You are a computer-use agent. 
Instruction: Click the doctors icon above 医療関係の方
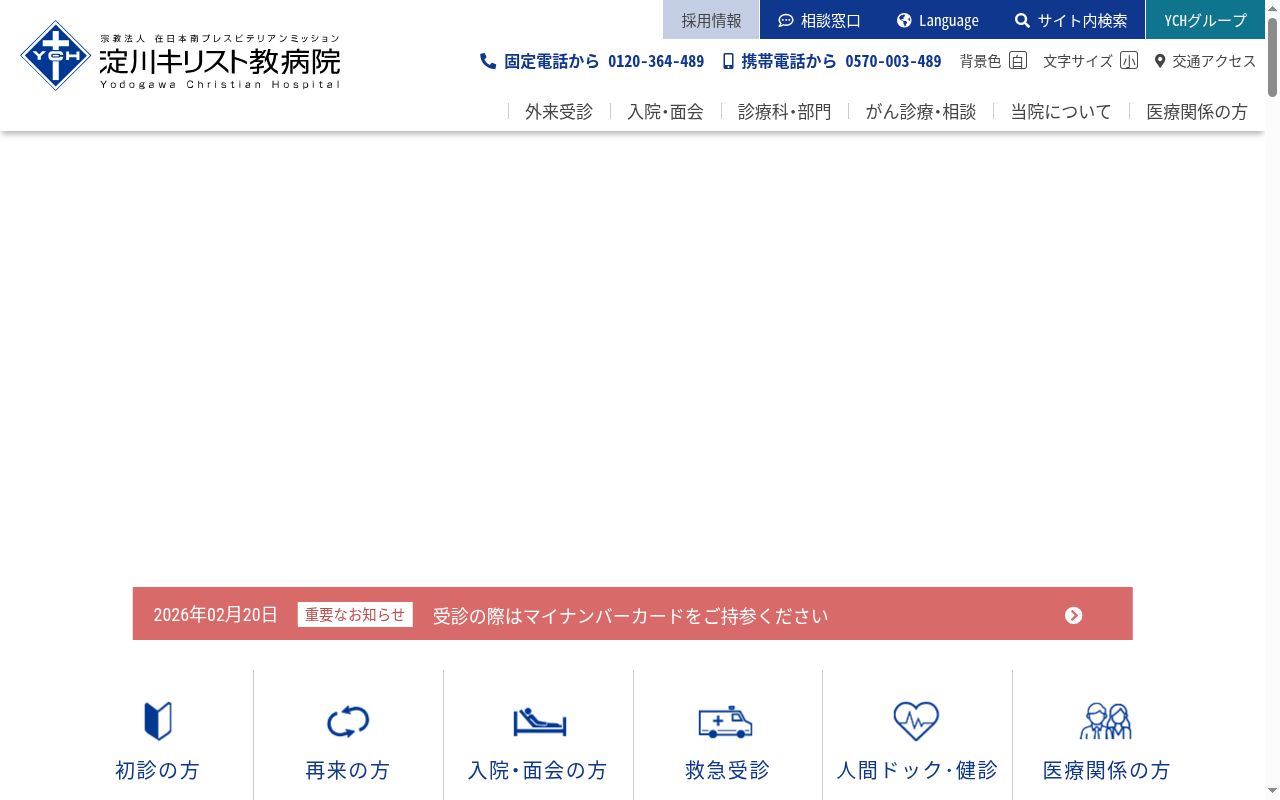coord(1106,721)
